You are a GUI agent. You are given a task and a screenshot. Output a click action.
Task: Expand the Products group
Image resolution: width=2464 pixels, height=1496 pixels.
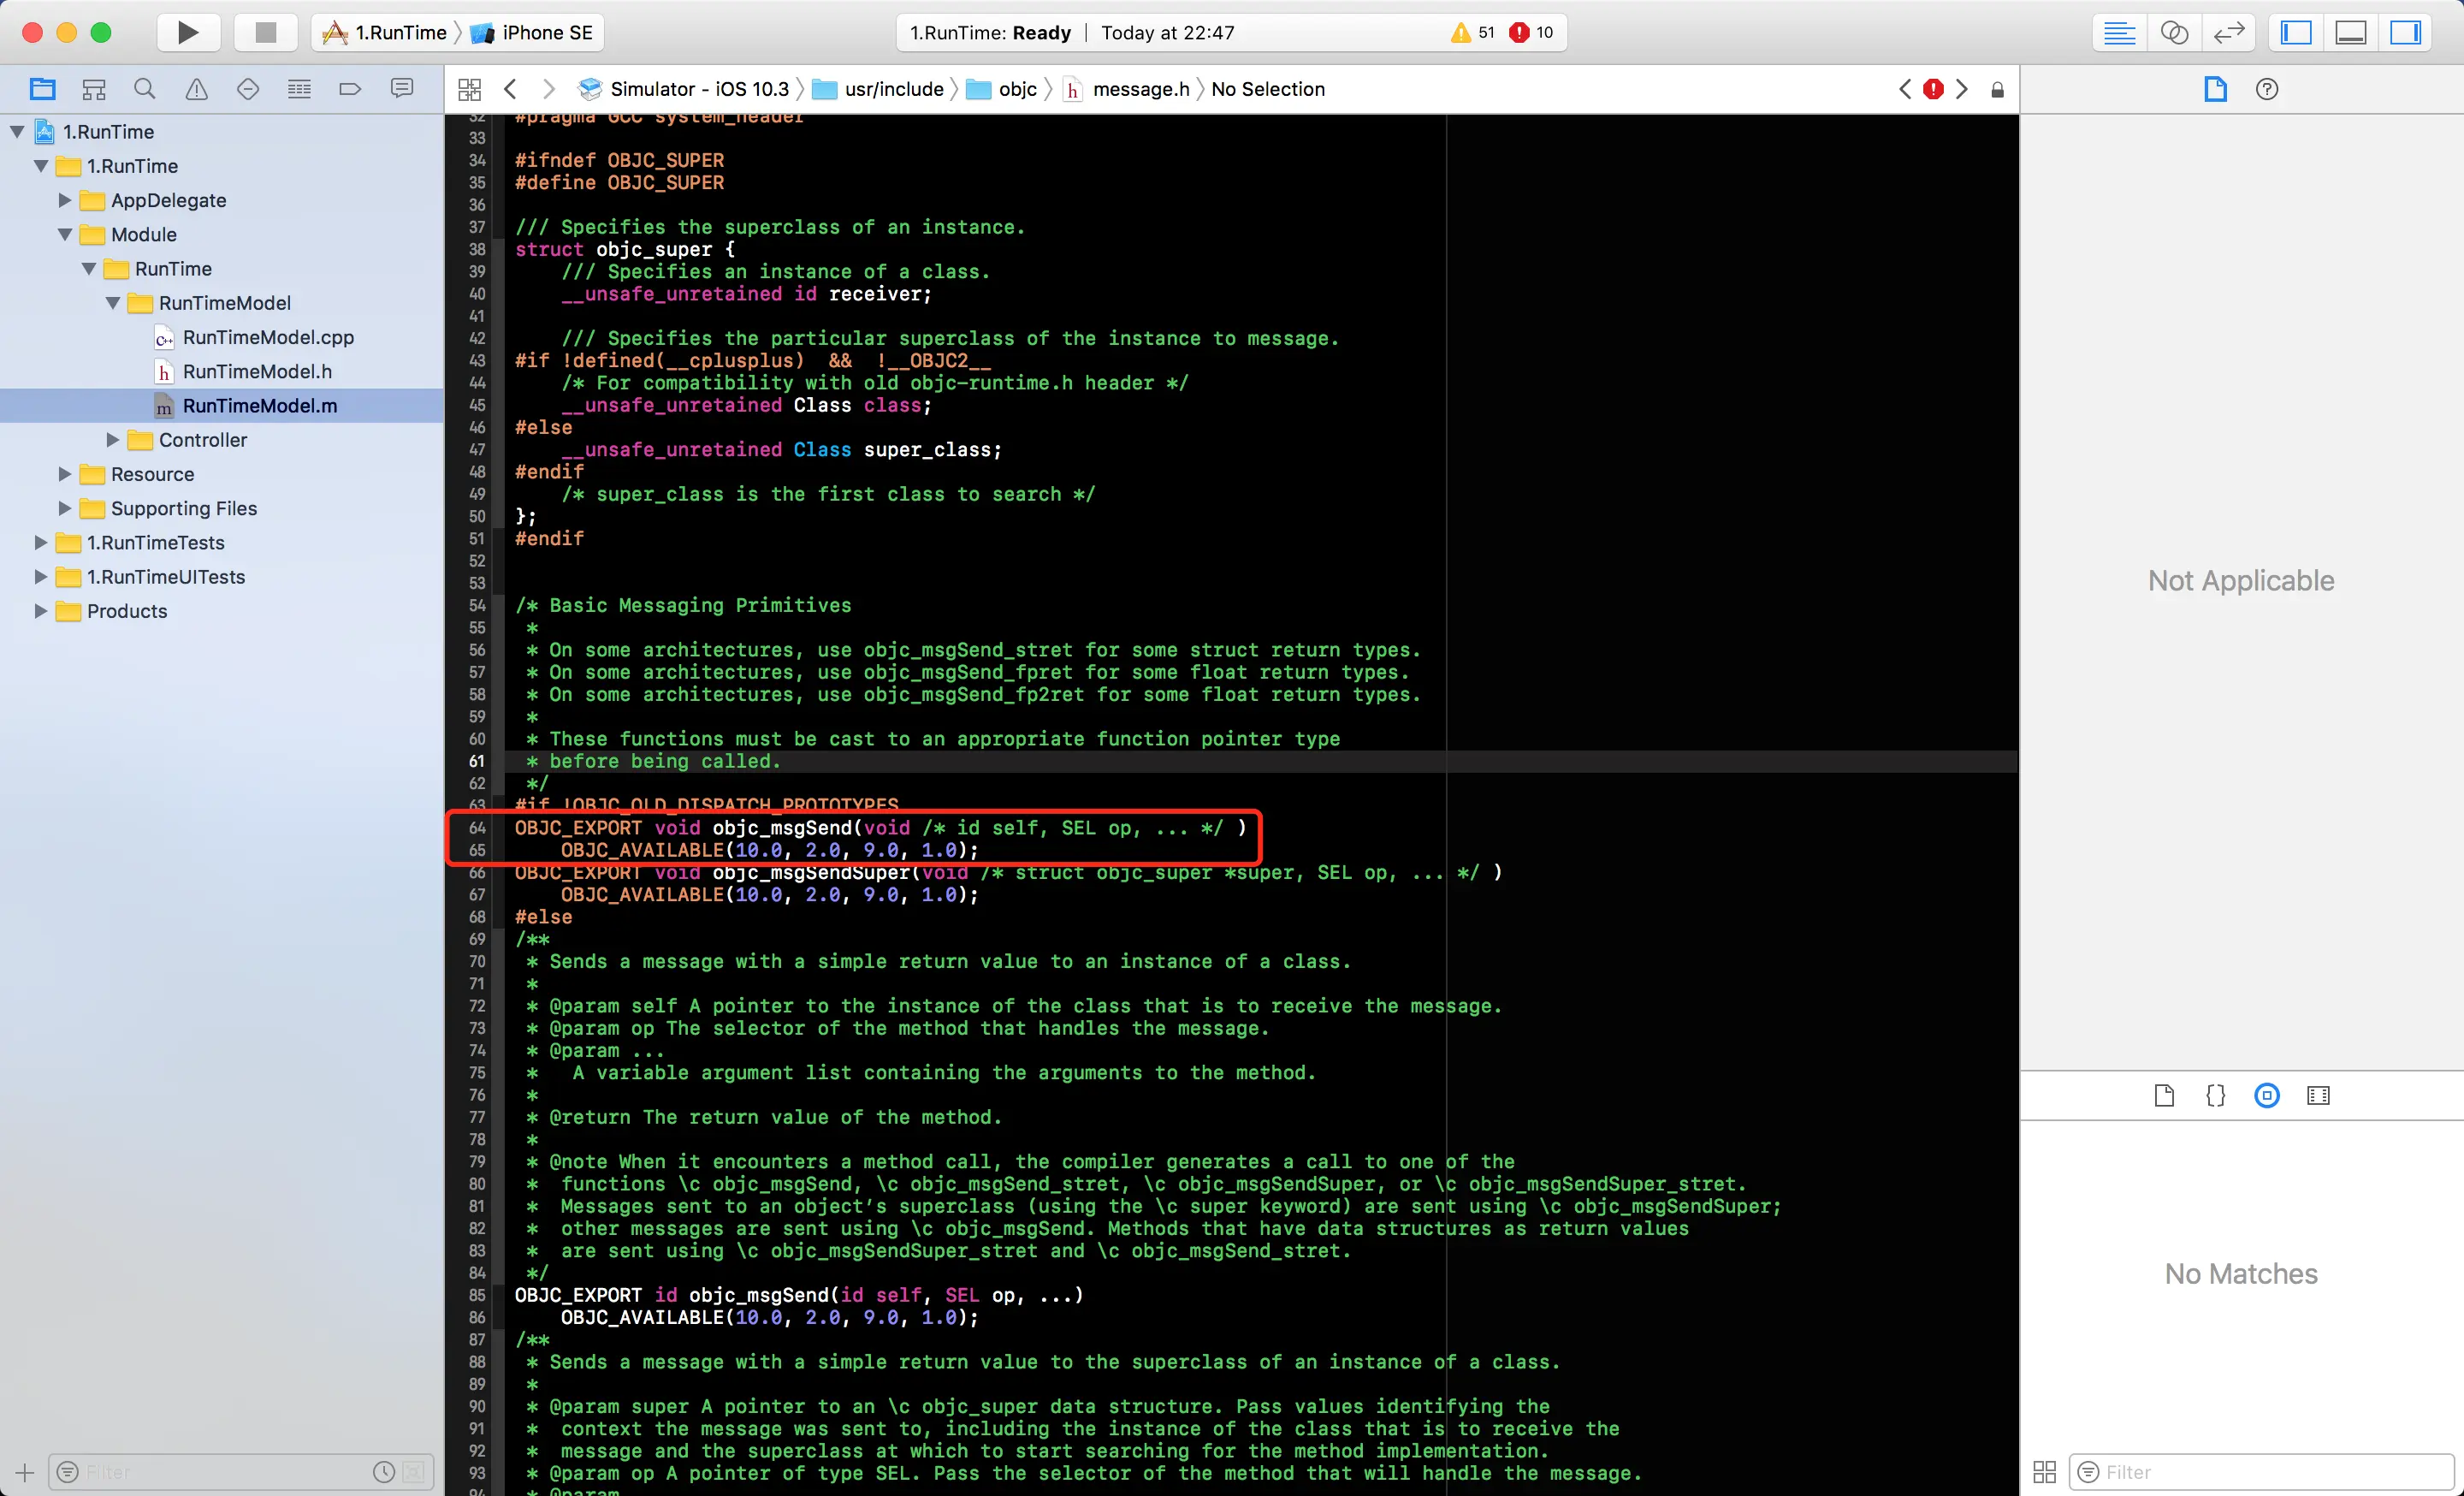(41, 610)
